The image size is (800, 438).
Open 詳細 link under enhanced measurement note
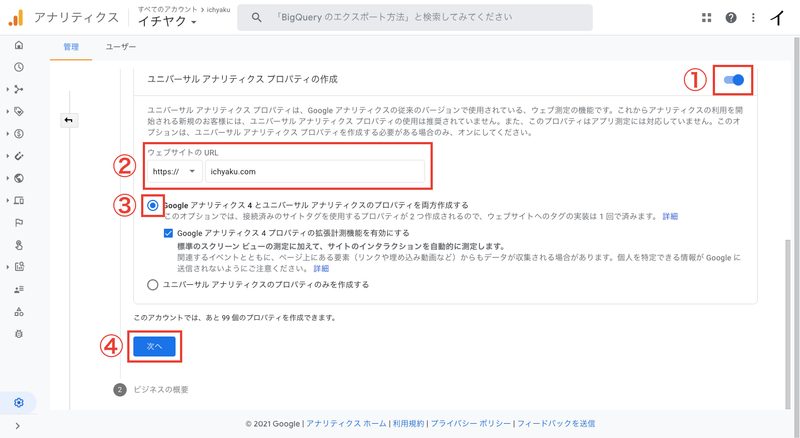pos(321,269)
